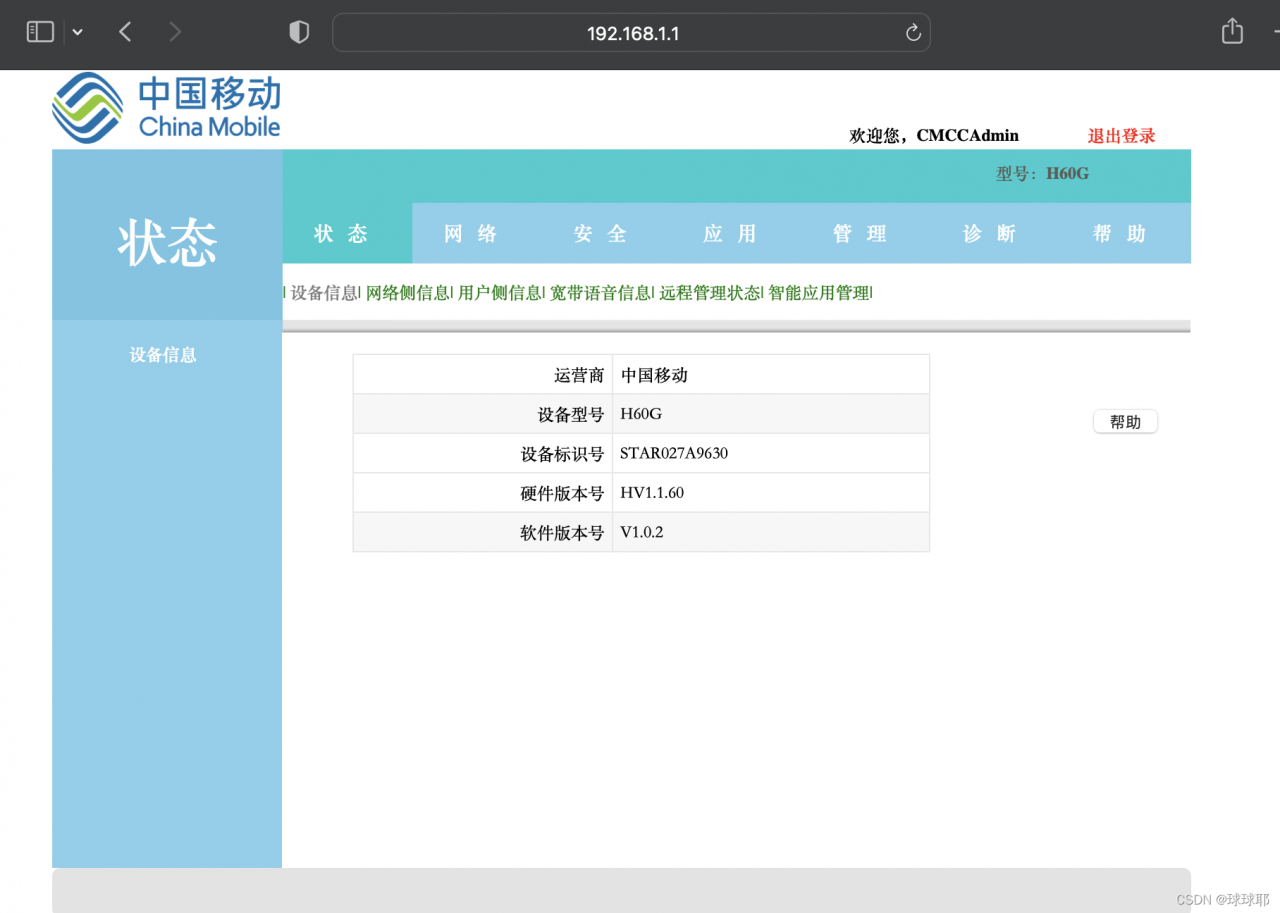The height and width of the screenshot is (913, 1280).
Task: Open the 用户侧信息 sub-menu link
Action: 500,293
